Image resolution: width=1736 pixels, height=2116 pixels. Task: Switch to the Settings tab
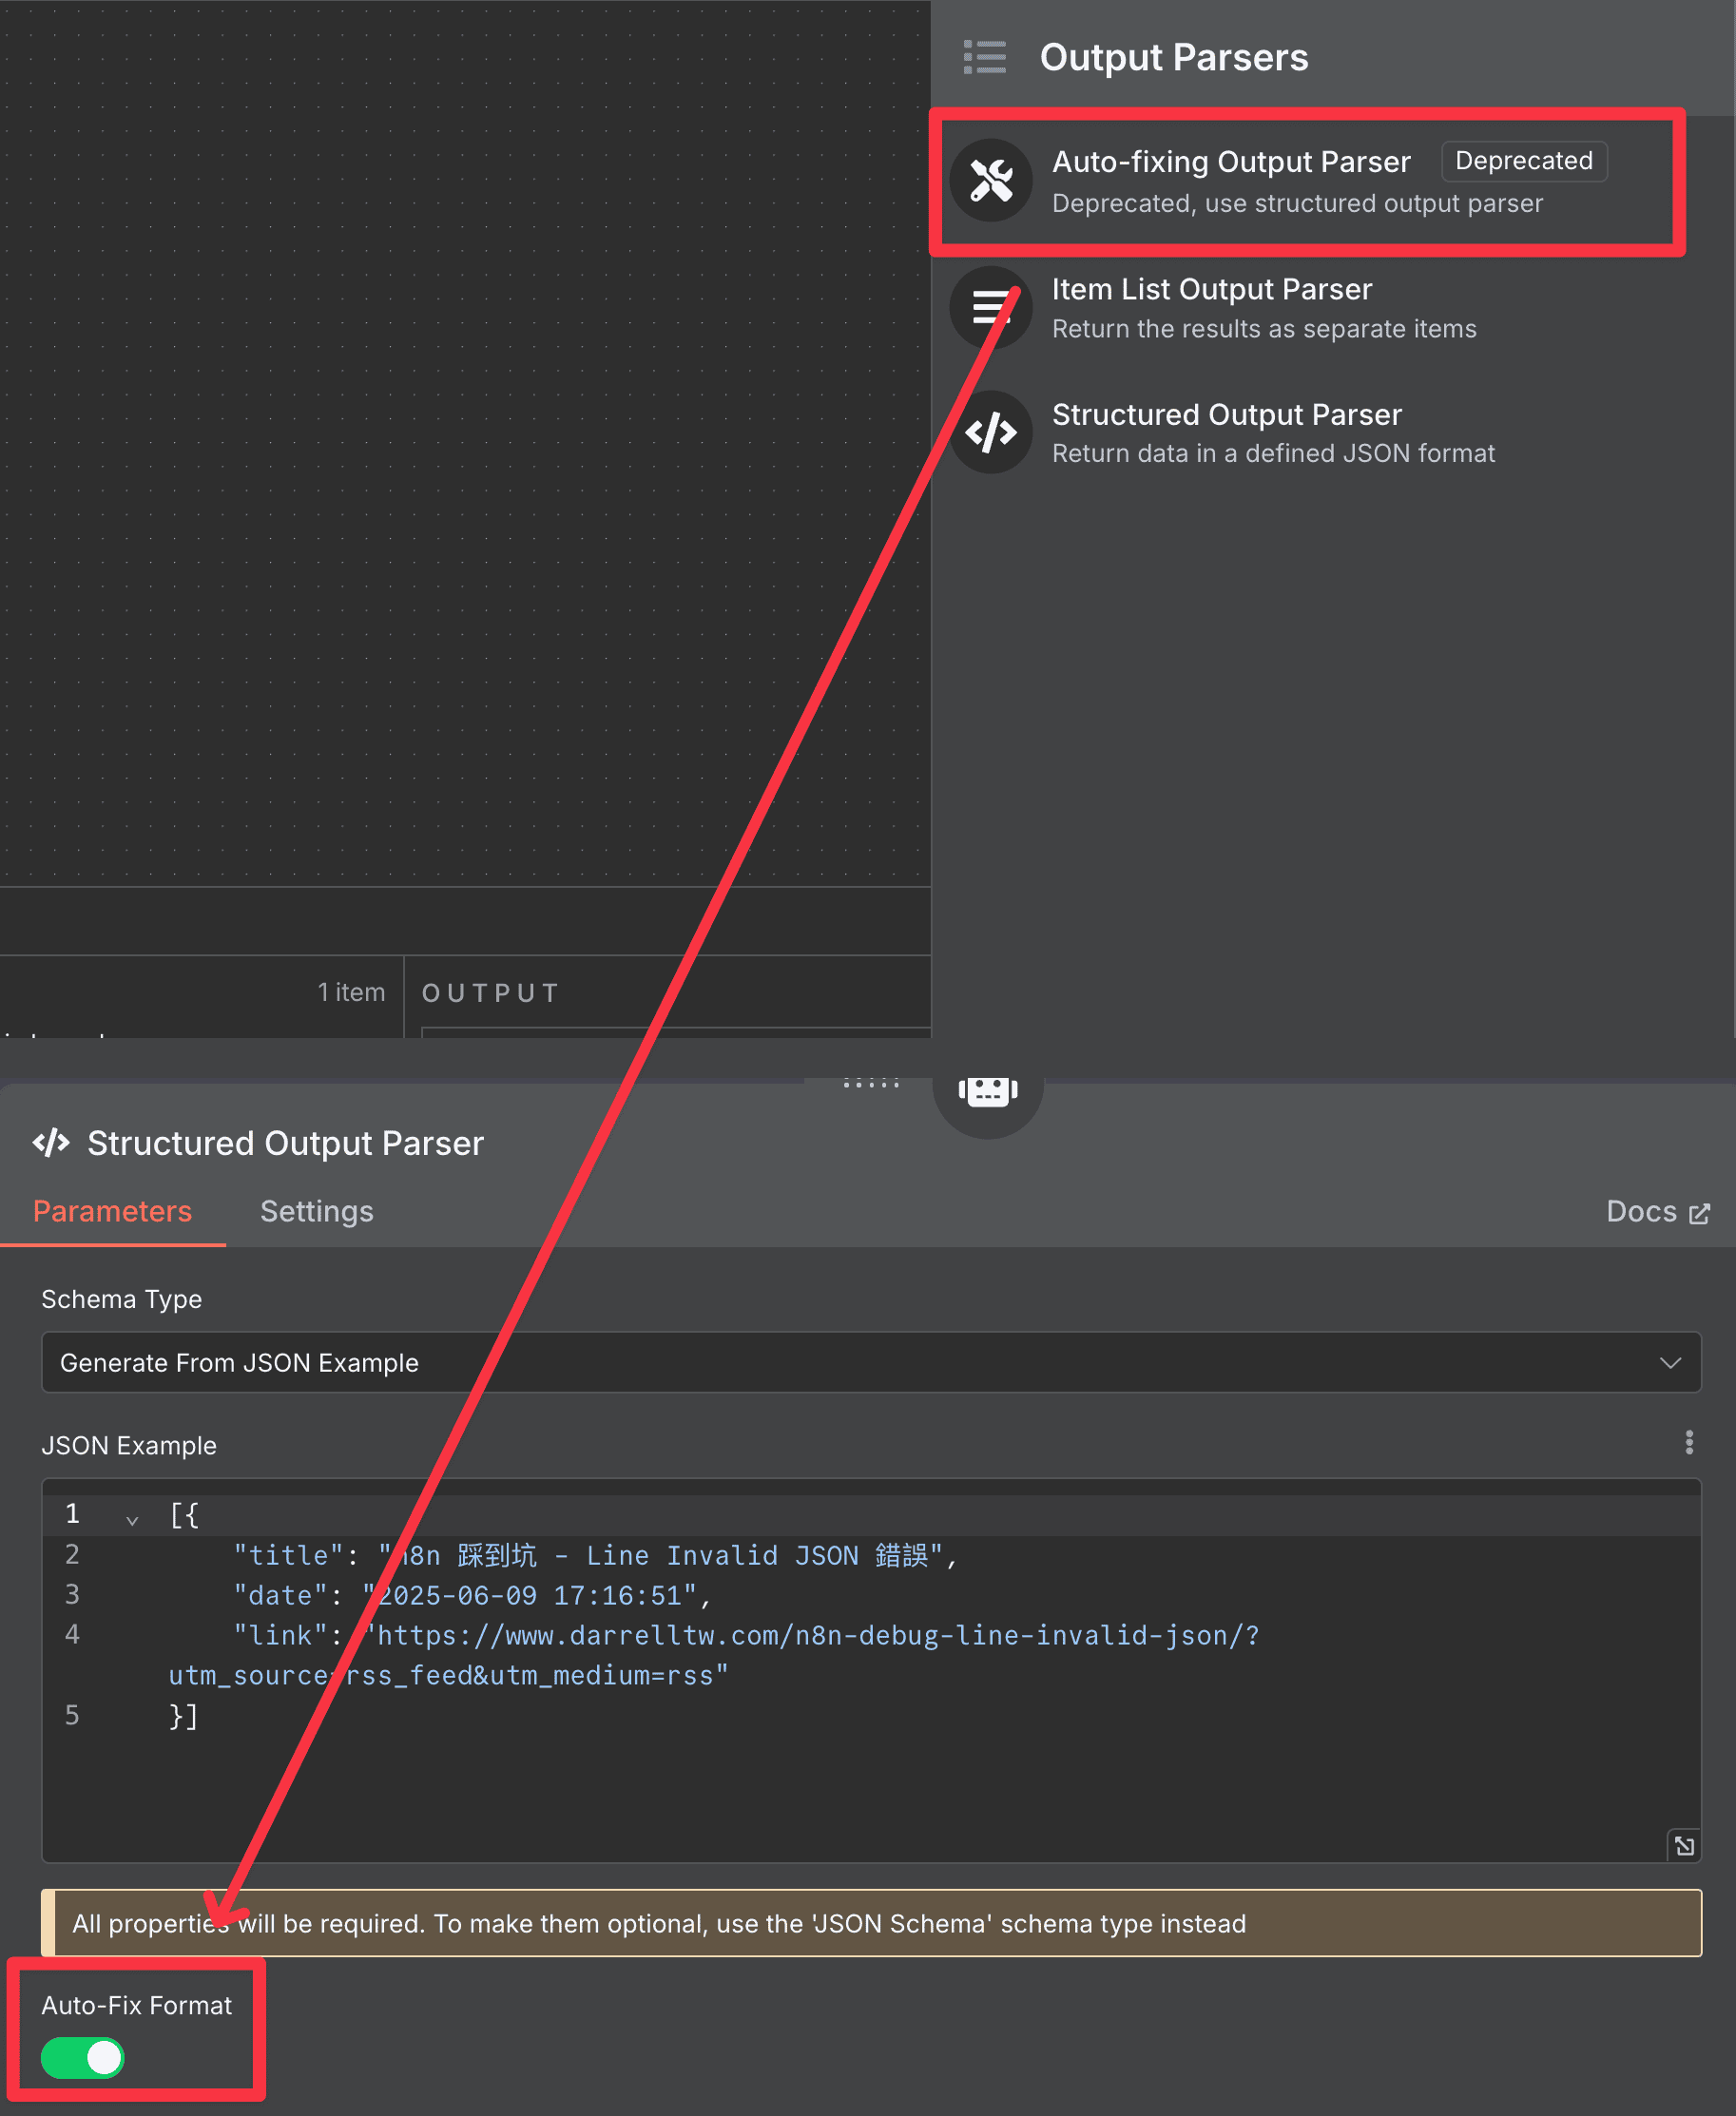316,1211
